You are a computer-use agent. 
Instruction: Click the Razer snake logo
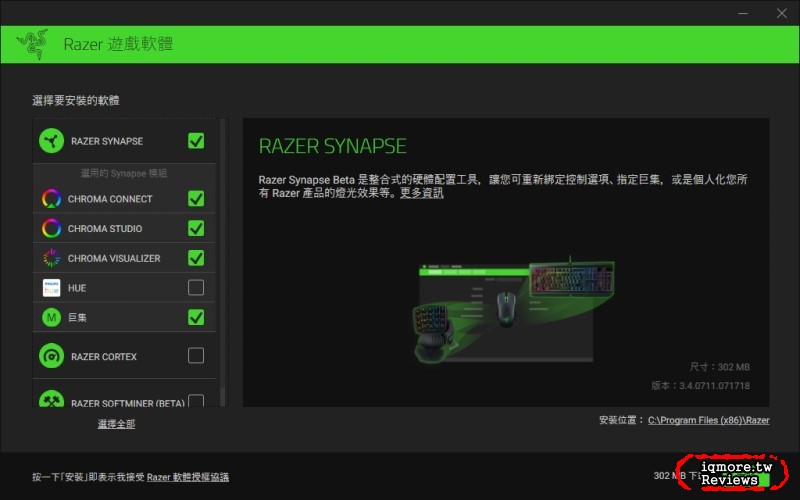tap(33, 44)
